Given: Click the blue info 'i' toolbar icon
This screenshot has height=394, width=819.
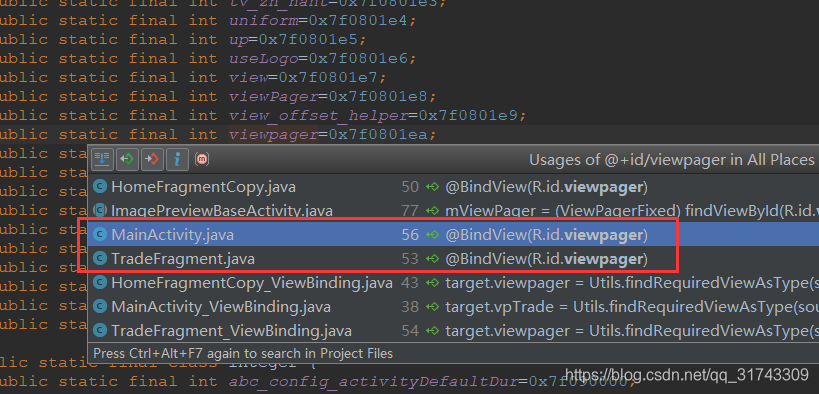Looking at the screenshot, I should (177, 159).
